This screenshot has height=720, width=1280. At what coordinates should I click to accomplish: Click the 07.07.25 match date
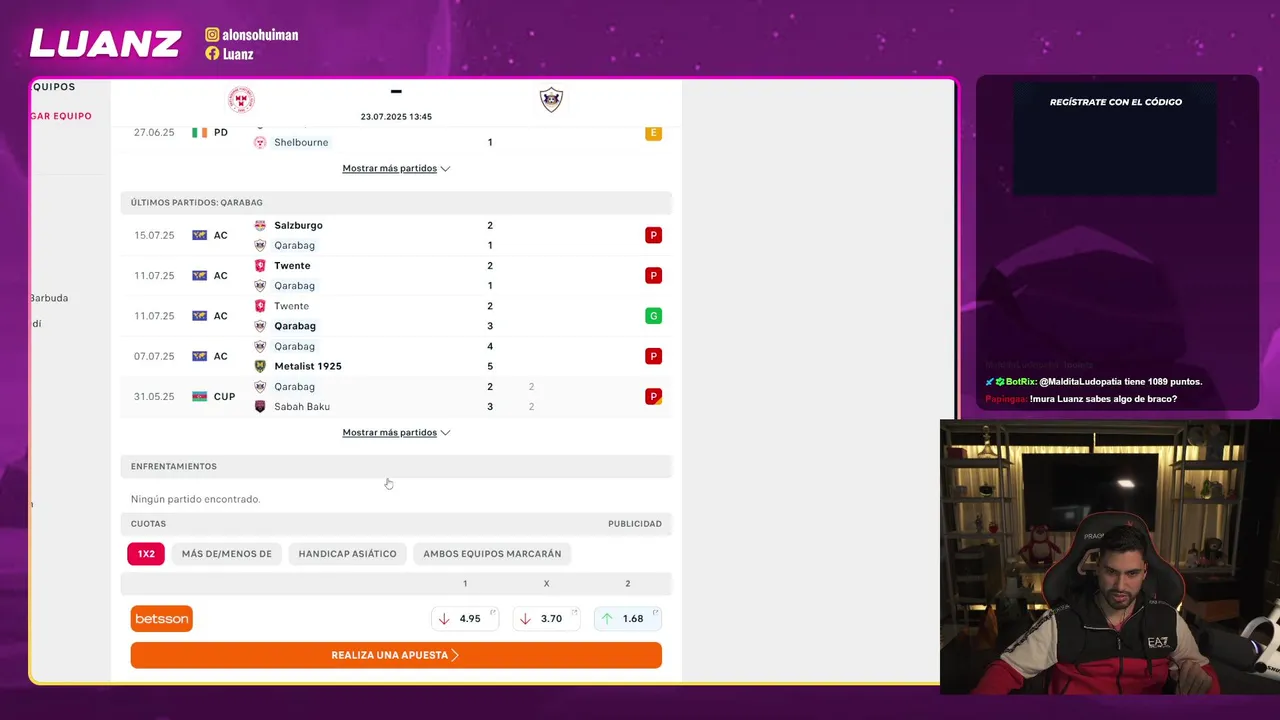pyautogui.click(x=154, y=356)
